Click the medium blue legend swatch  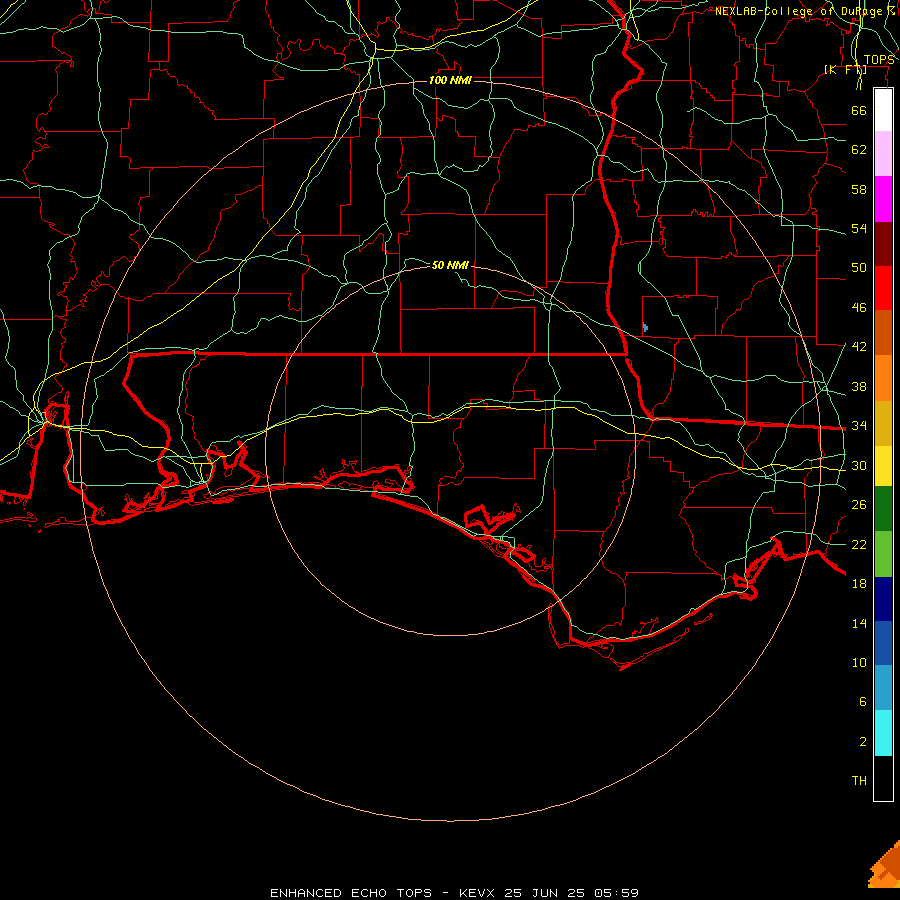click(883, 643)
